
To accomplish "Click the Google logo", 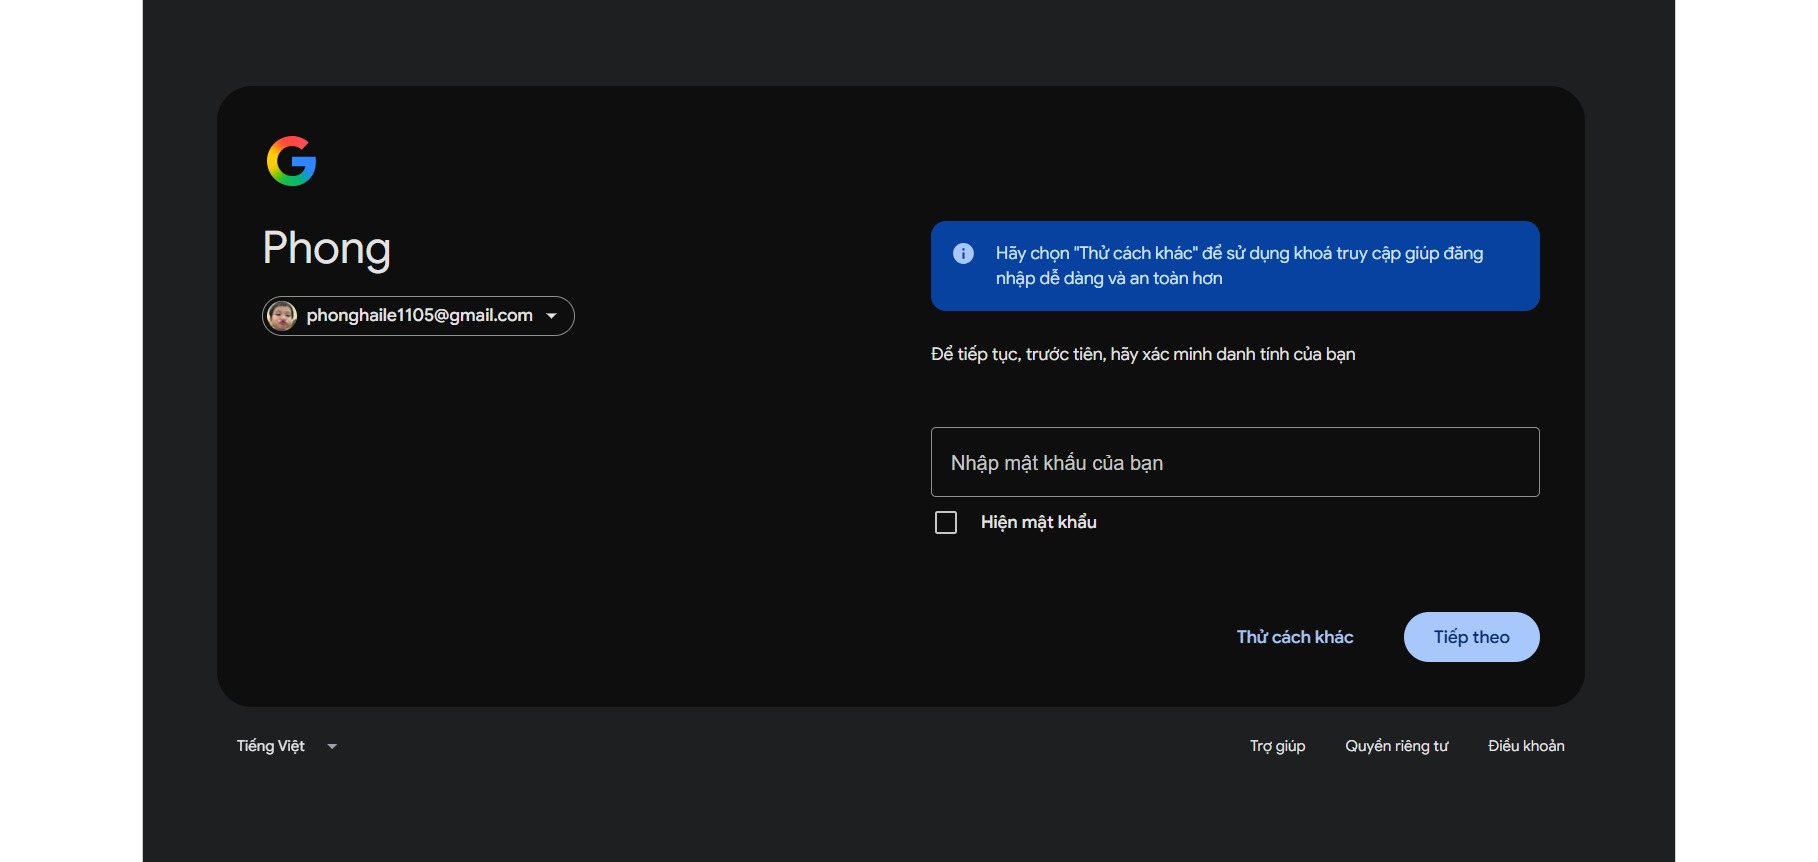I will point(291,161).
